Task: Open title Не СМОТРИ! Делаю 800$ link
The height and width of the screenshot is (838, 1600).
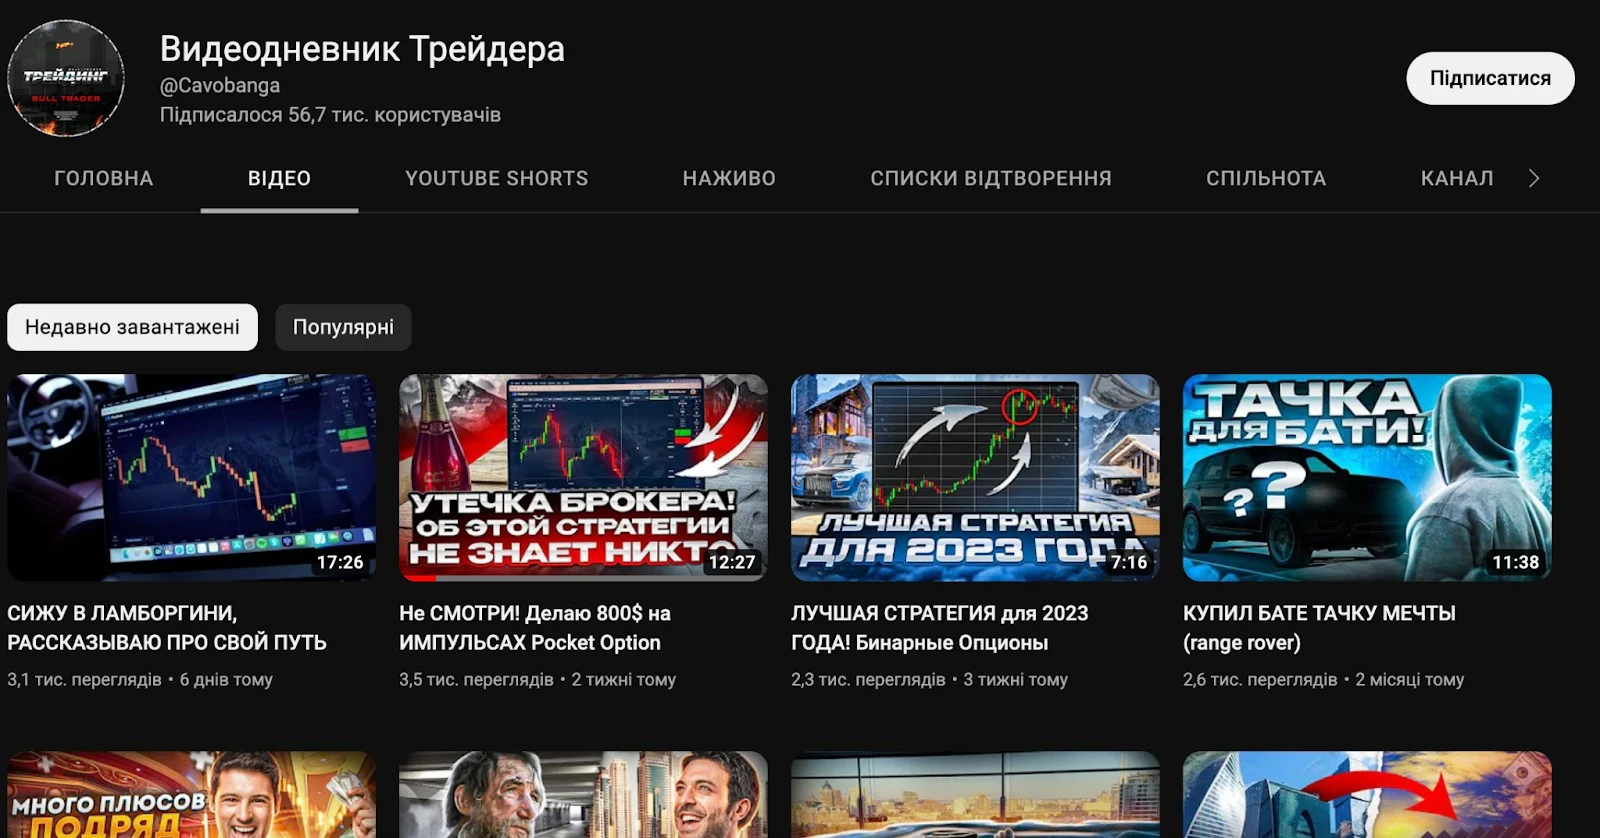Action: click(535, 628)
